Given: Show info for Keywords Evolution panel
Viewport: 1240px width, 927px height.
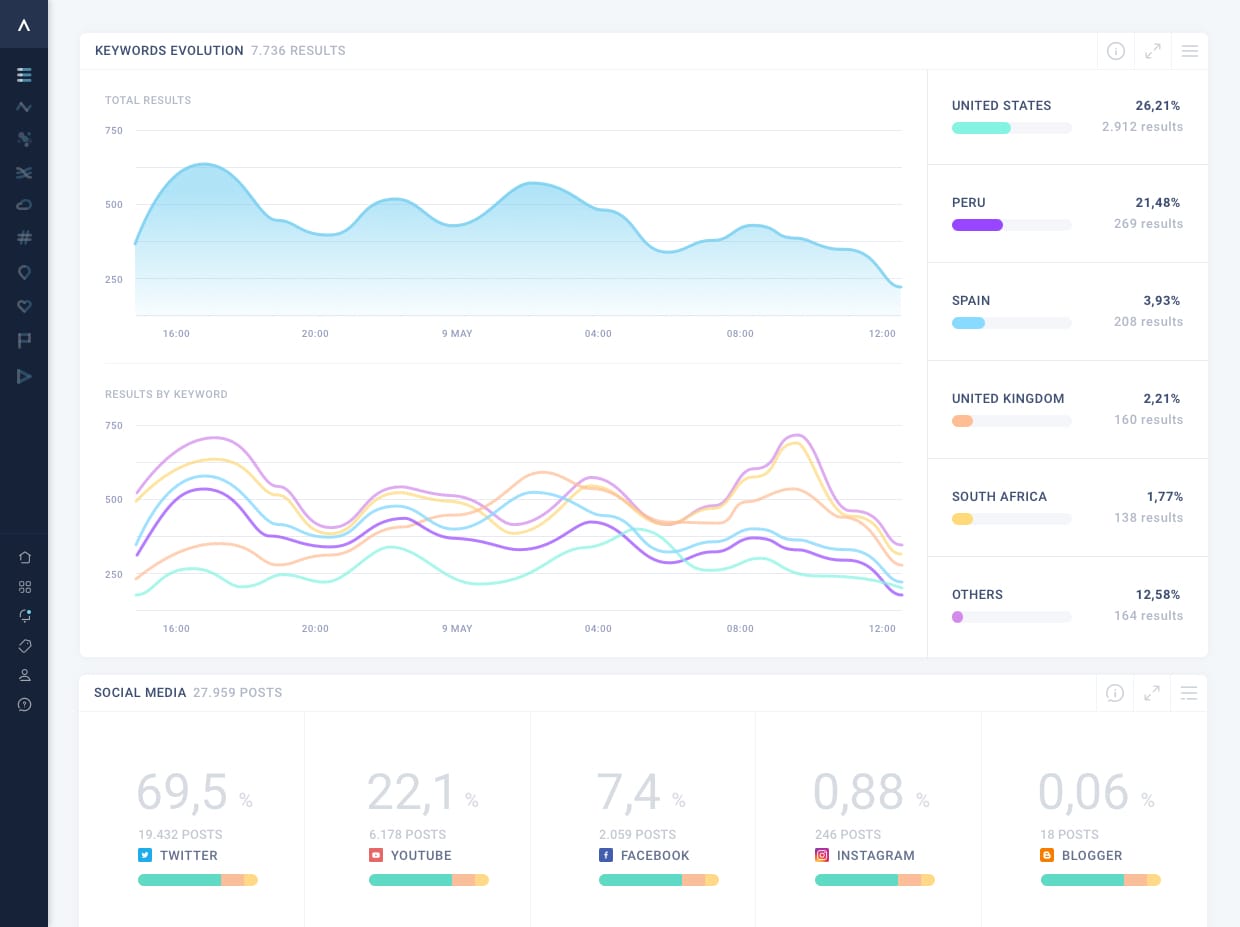Looking at the screenshot, I should [1116, 51].
